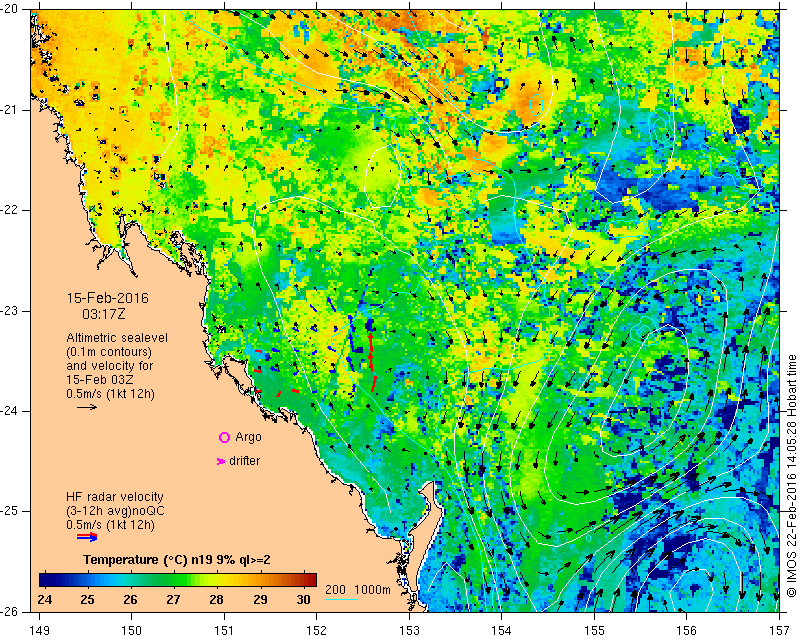Screen dimensions: 800x640
Task: Click the '200 1000m' depth contour label
Action: (x=358, y=590)
